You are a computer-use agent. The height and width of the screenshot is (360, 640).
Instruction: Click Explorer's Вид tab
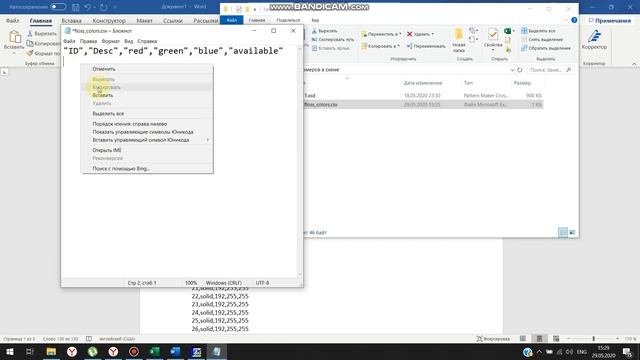pos(315,20)
